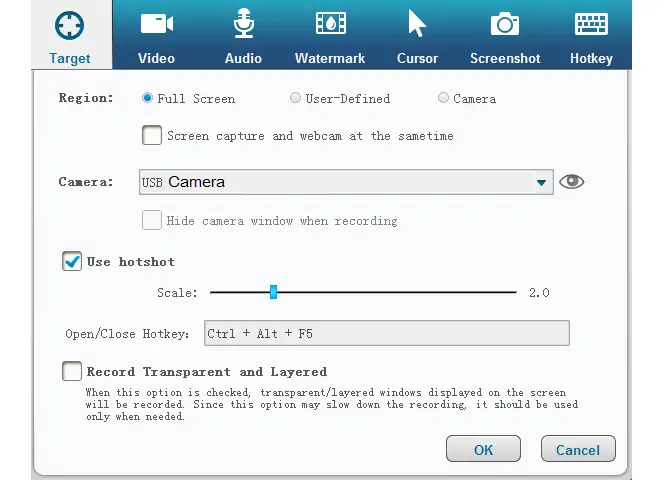Viewport: 664px width, 480px height.
Task: Click the Camera: label
Action: coord(86,182)
